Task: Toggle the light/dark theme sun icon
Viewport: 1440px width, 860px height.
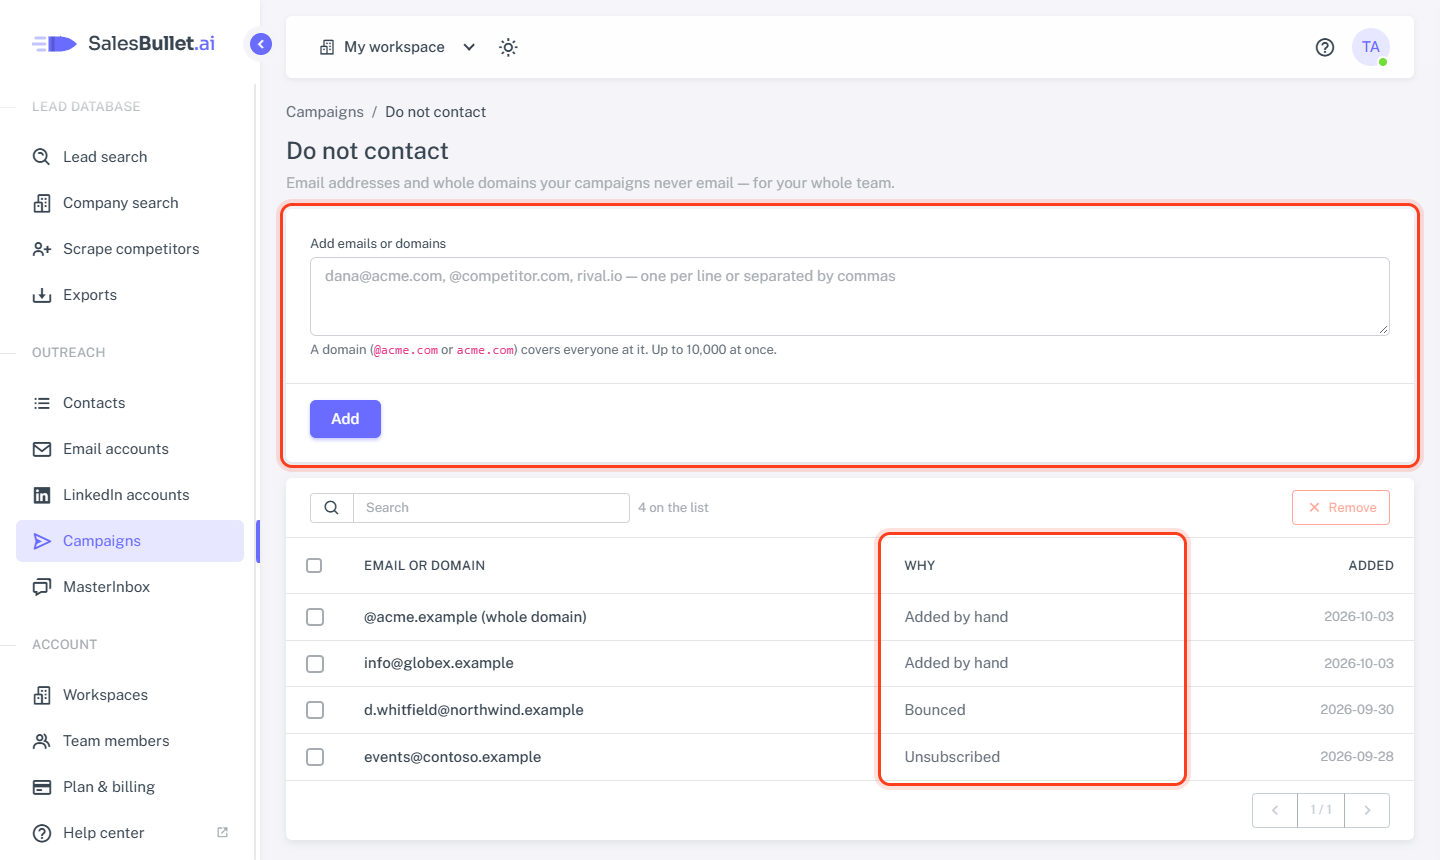Action: [x=508, y=47]
